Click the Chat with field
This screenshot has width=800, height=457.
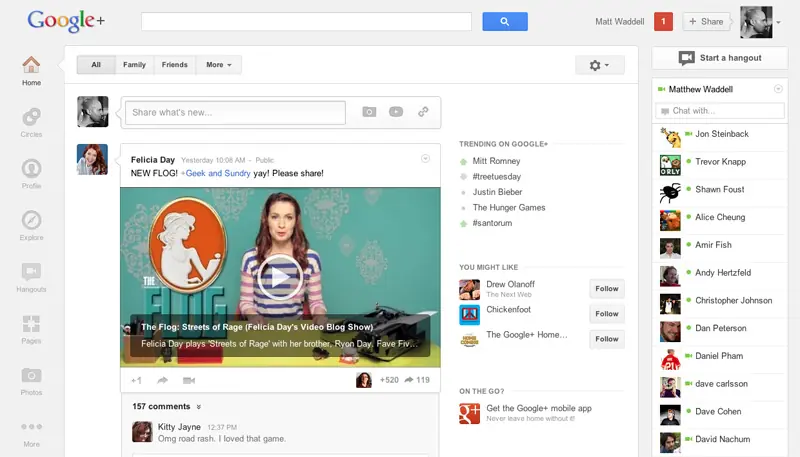pyautogui.click(x=720, y=111)
